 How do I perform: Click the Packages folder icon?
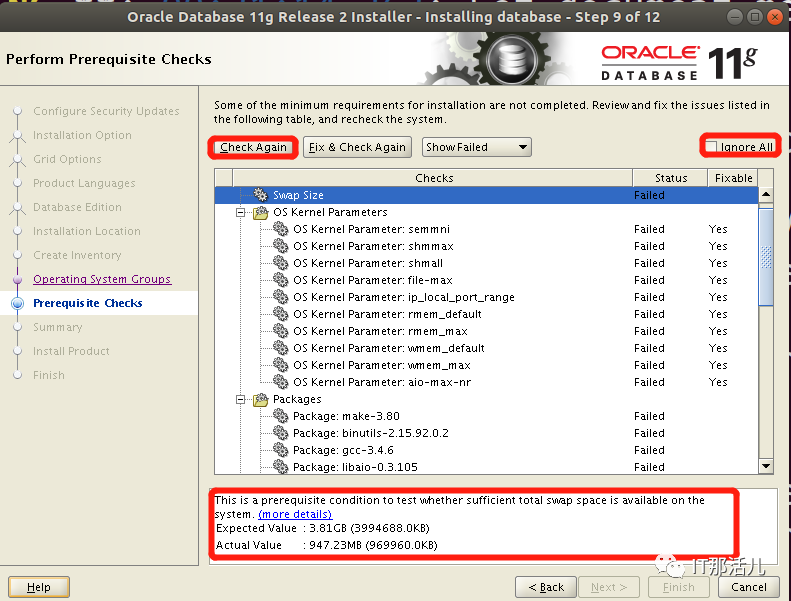point(260,399)
